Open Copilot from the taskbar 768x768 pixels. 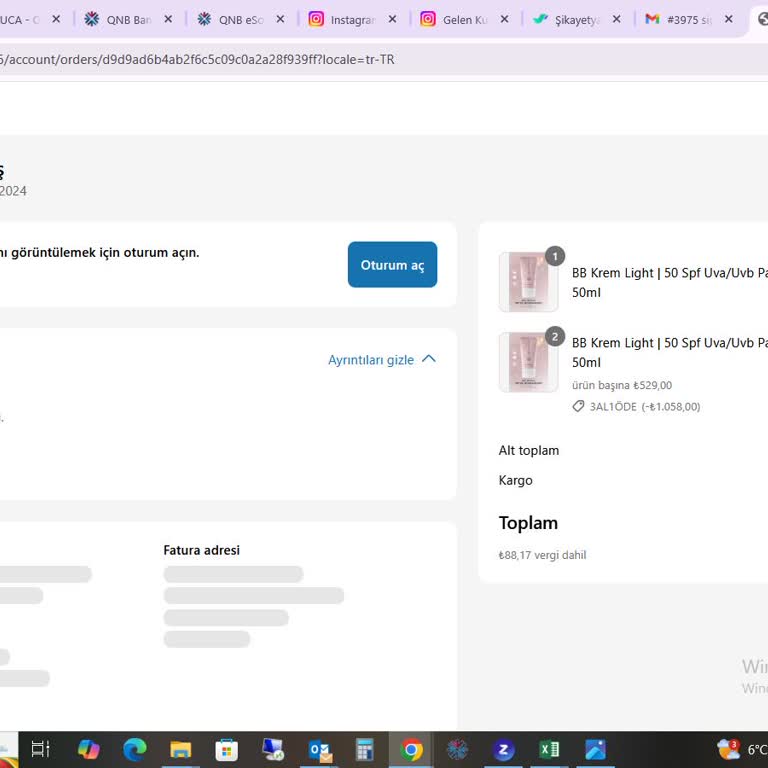[x=89, y=749]
